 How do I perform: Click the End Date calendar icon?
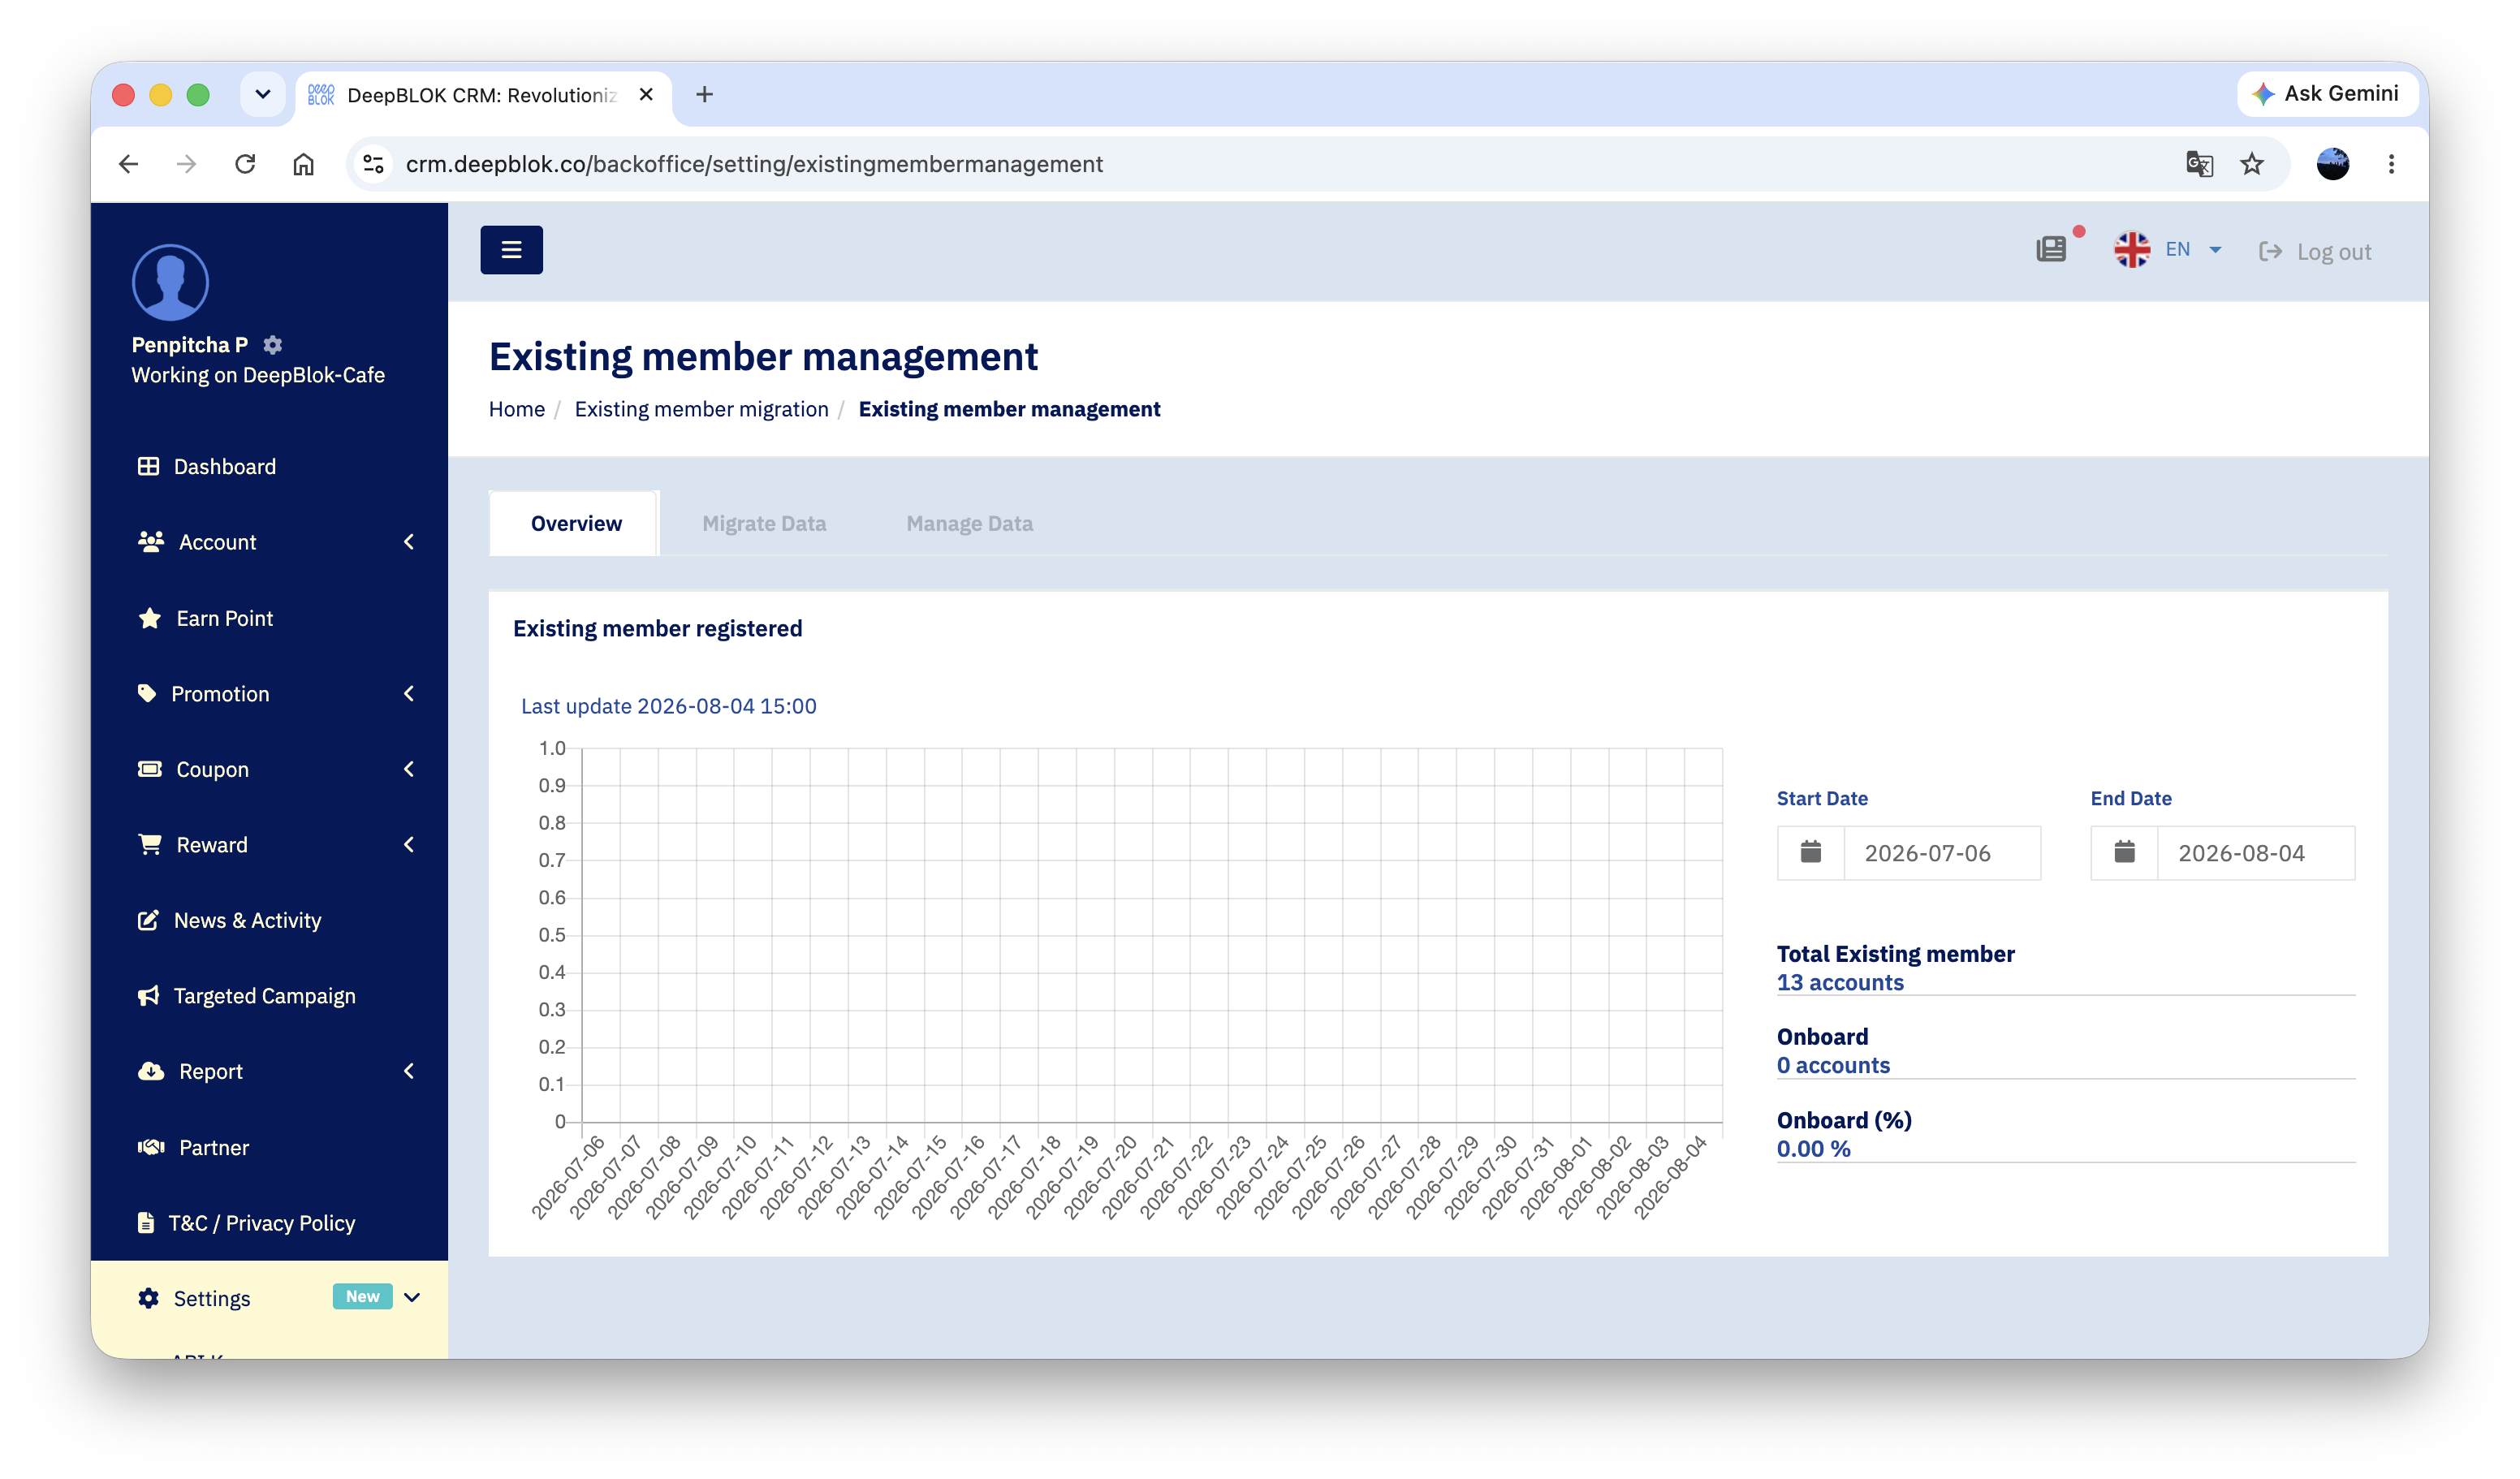pos(2125,852)
